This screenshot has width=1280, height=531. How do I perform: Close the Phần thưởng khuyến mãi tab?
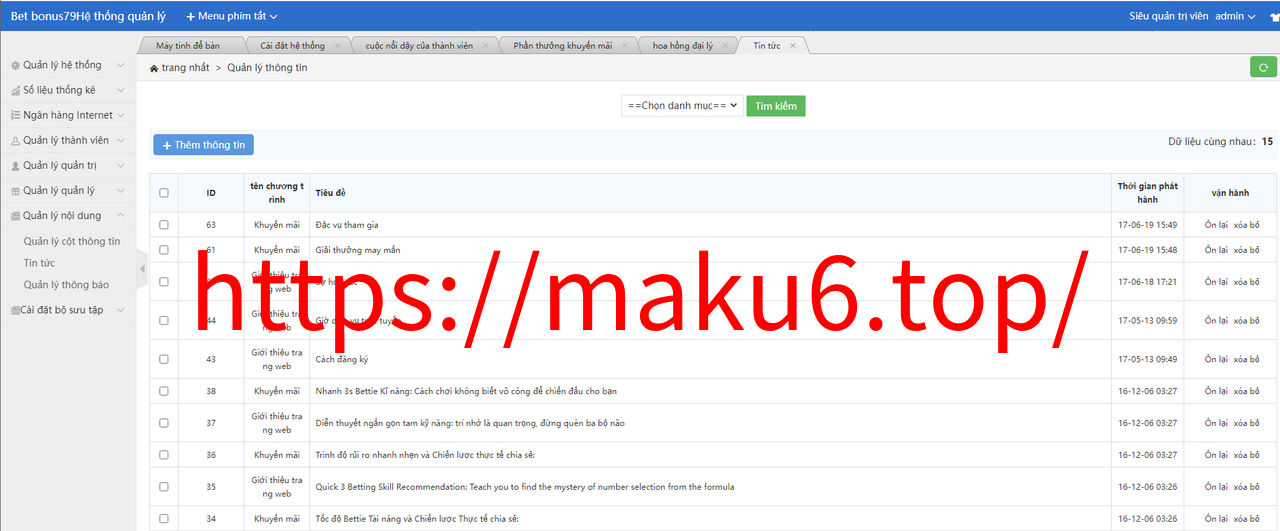[x=625, y=46]
